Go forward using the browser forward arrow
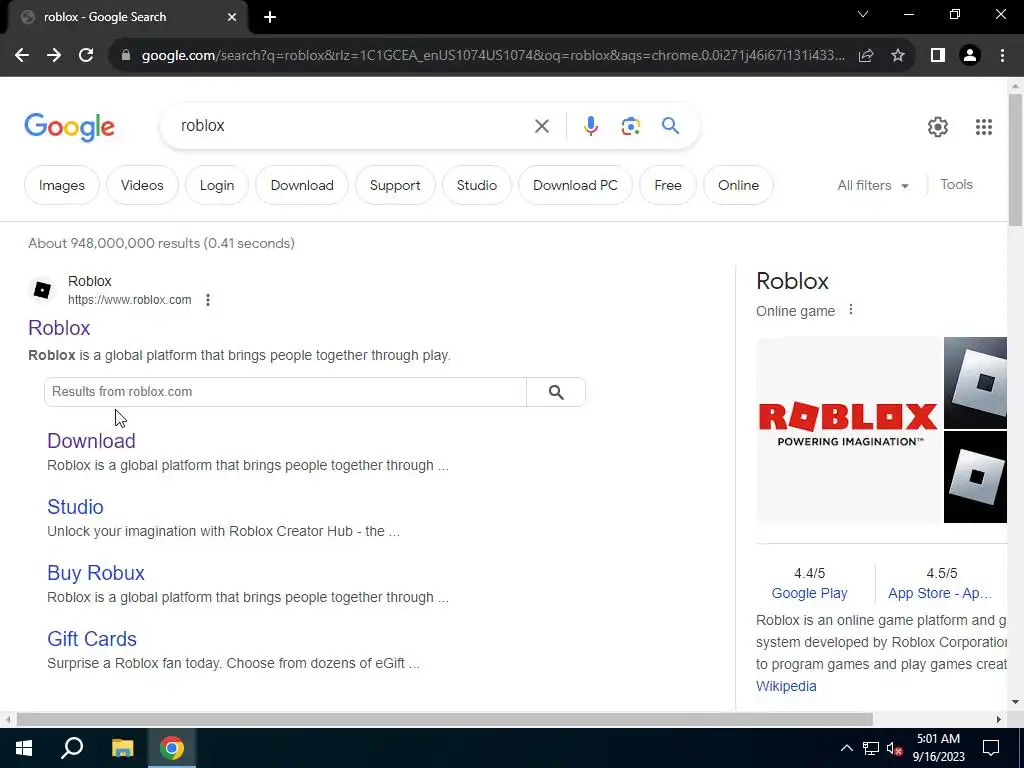 point(54,56)
